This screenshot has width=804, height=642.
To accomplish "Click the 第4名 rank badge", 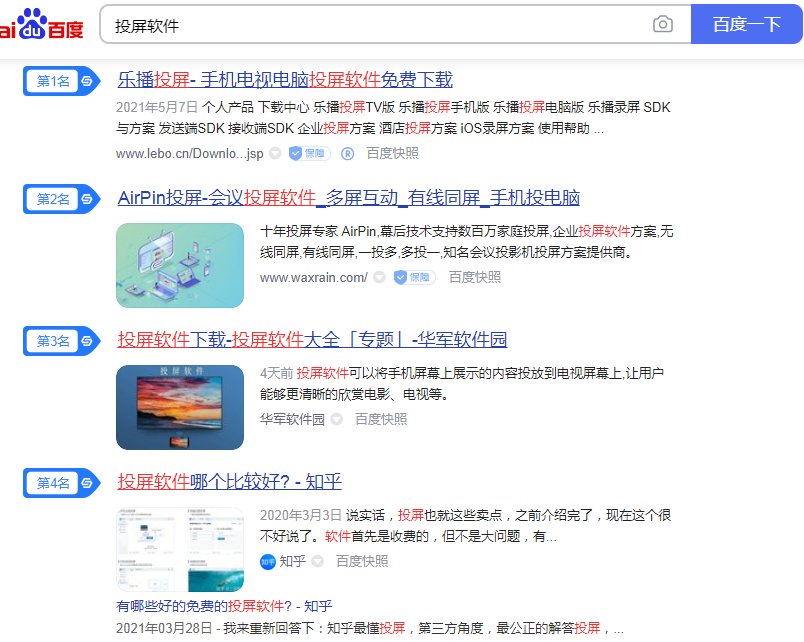I will 61,483.
